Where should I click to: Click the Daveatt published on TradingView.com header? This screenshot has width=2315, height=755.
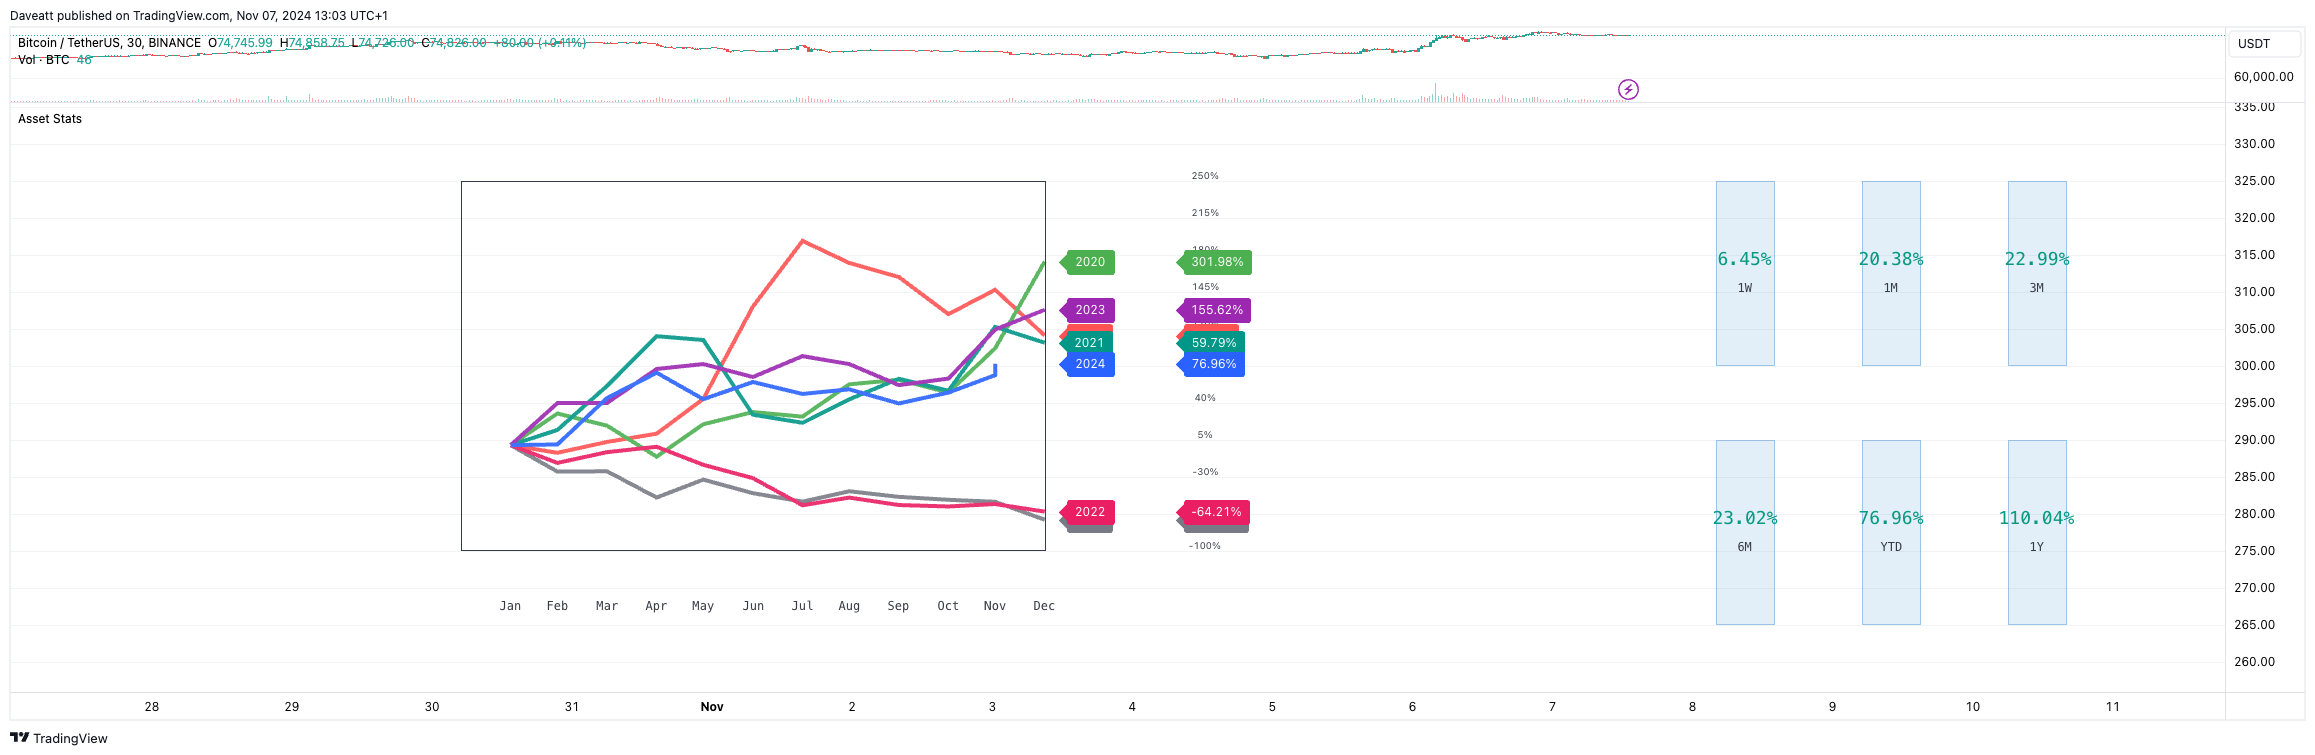point(199,16)
